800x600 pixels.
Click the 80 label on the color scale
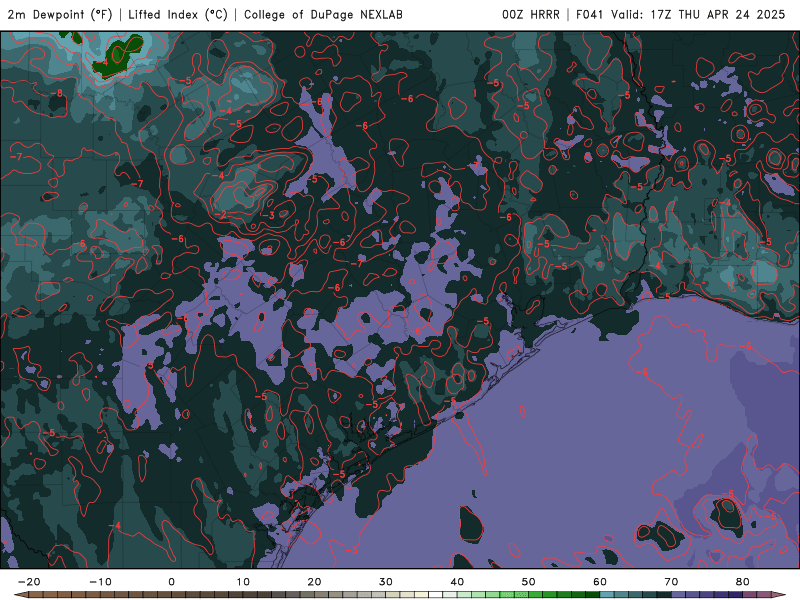point(743,582)
